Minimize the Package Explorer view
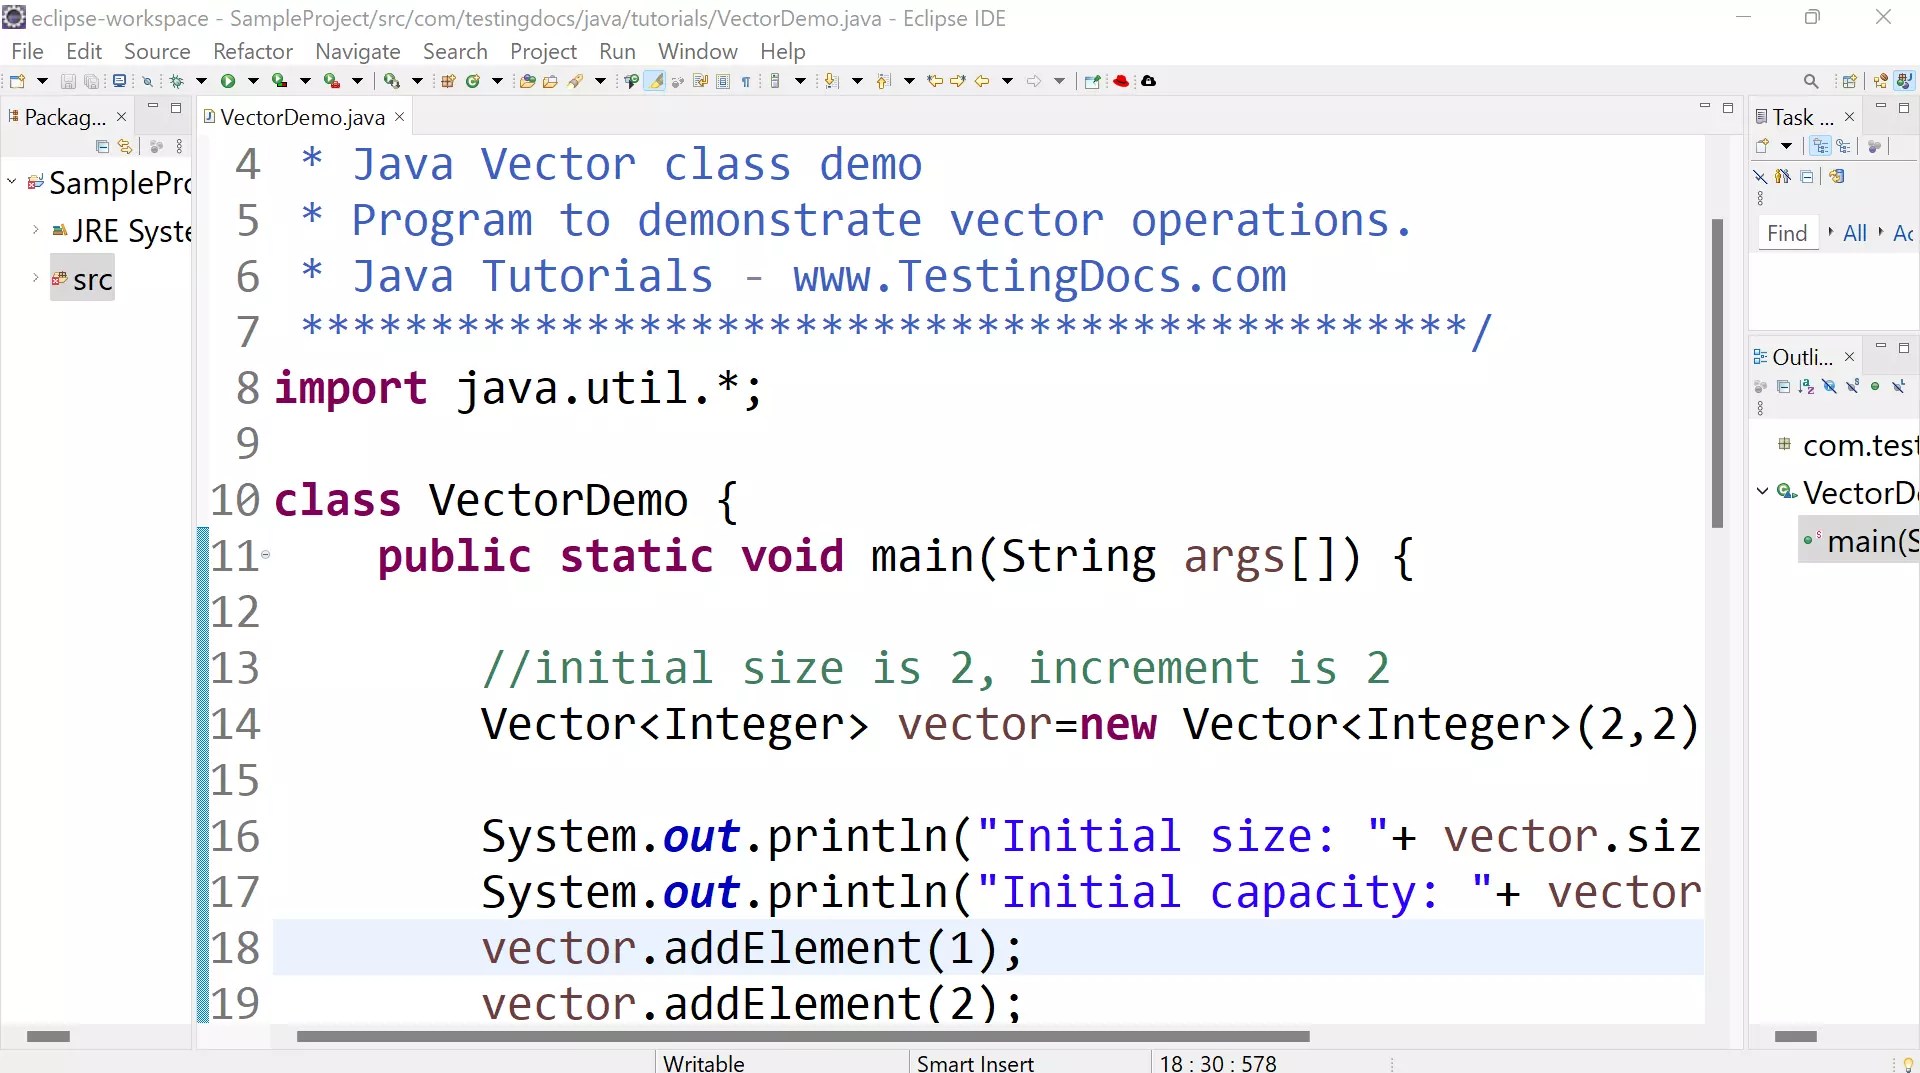 point(153,107)
